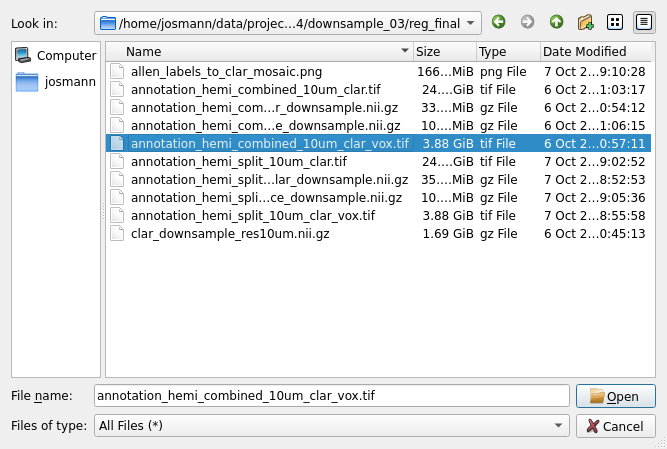Click the Forward navigation arrow icon
The image size is (667, 449).
pos(527,22)
